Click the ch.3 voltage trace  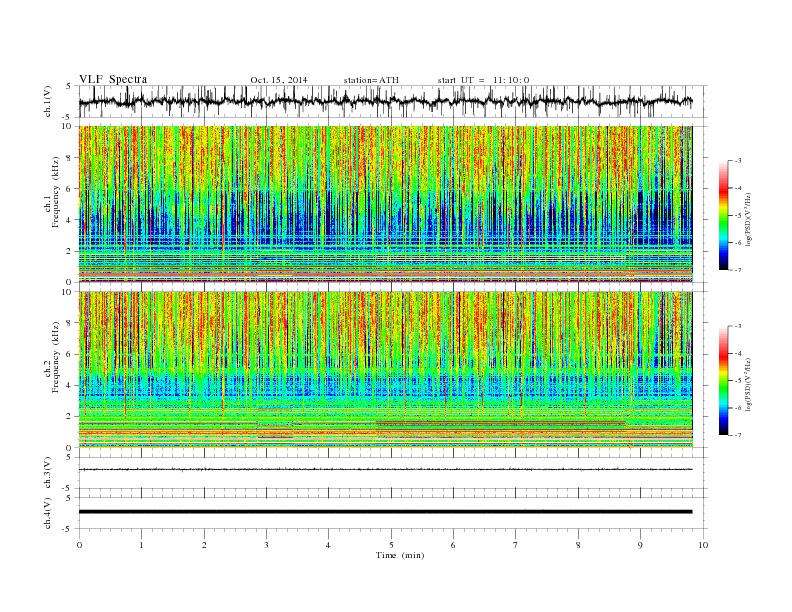coord(385,470)
